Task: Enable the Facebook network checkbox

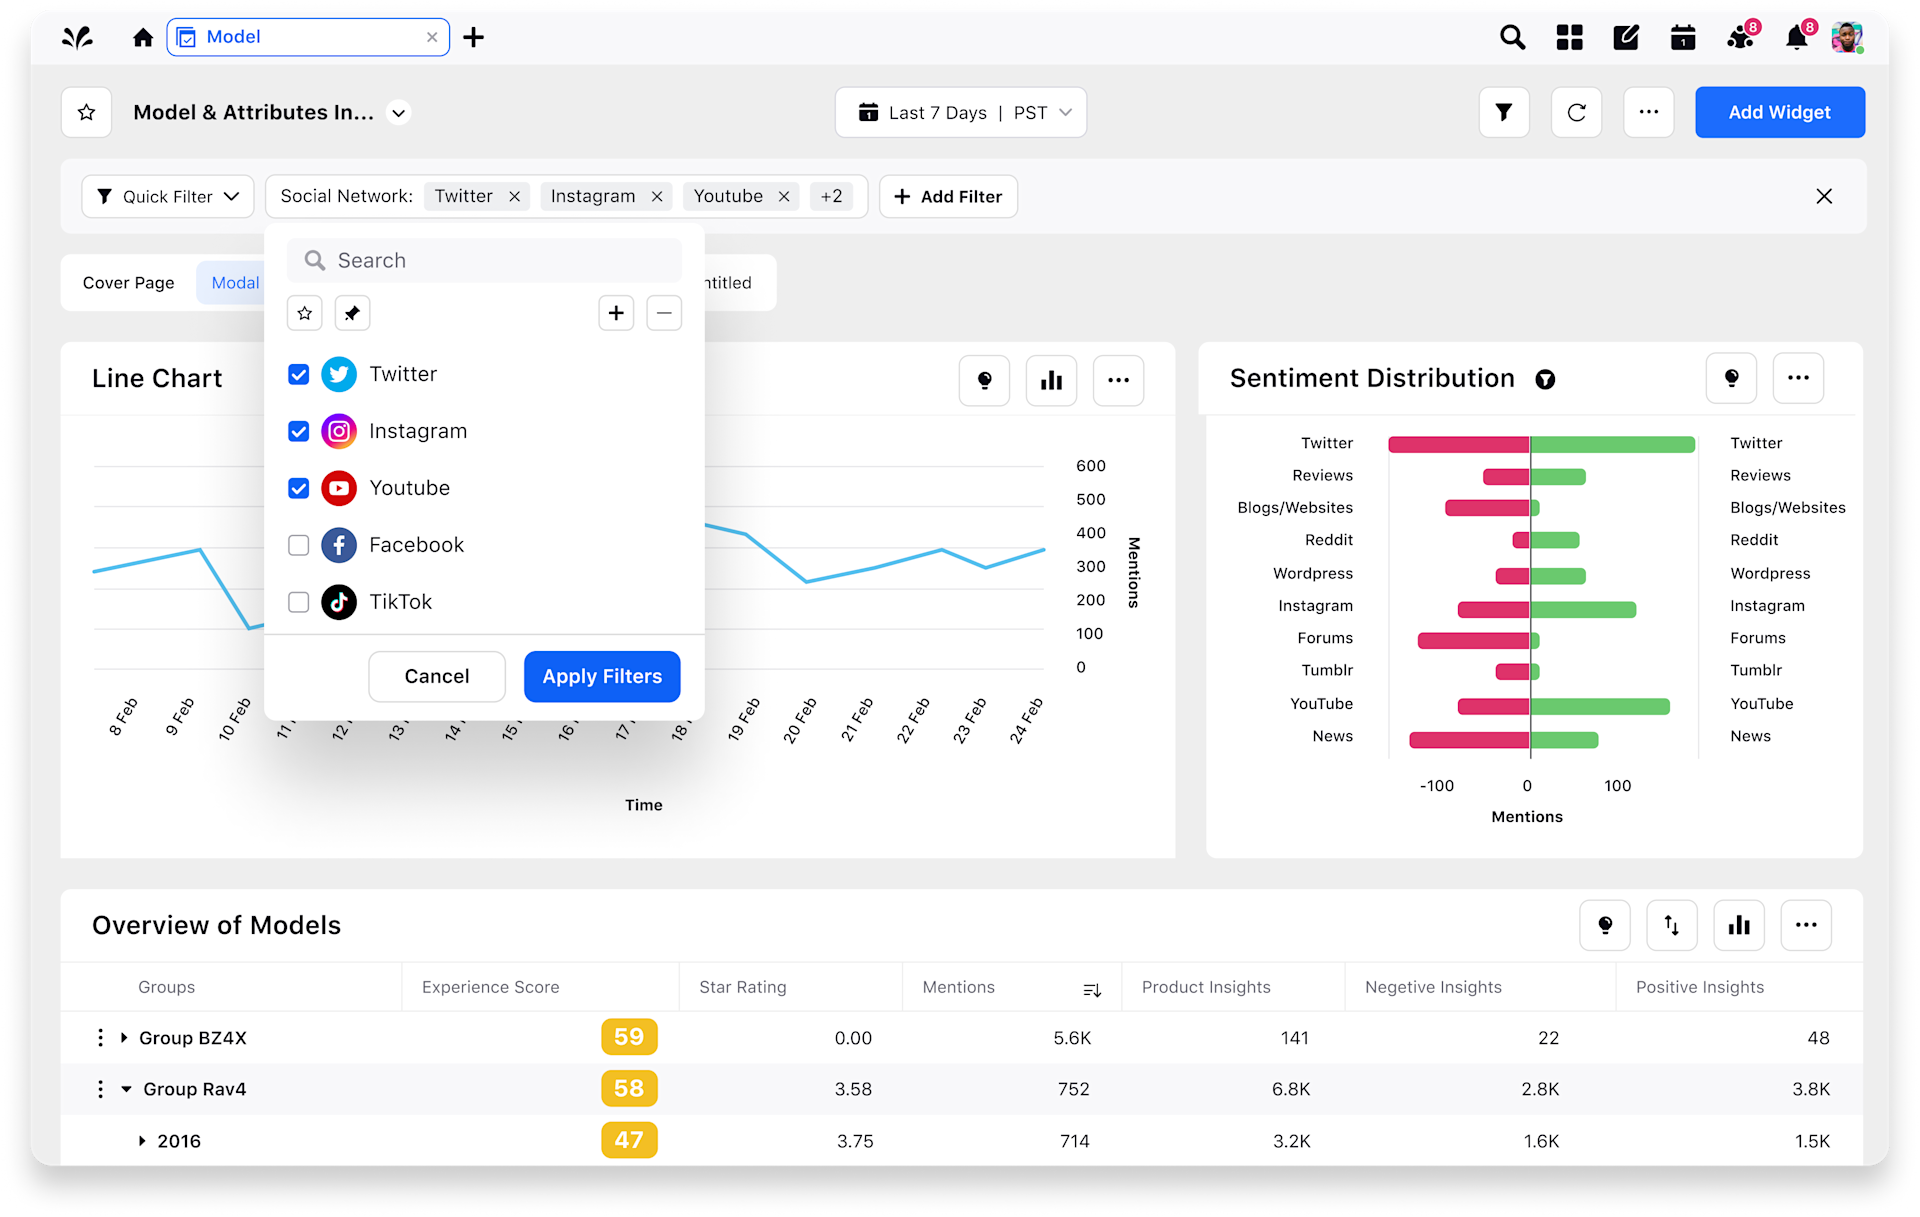Action: tap(298, 545)
